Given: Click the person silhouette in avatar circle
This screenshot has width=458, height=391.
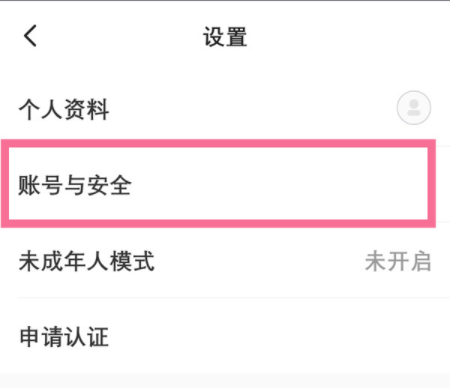Looking at the screenshot, I should click(414, 108).
